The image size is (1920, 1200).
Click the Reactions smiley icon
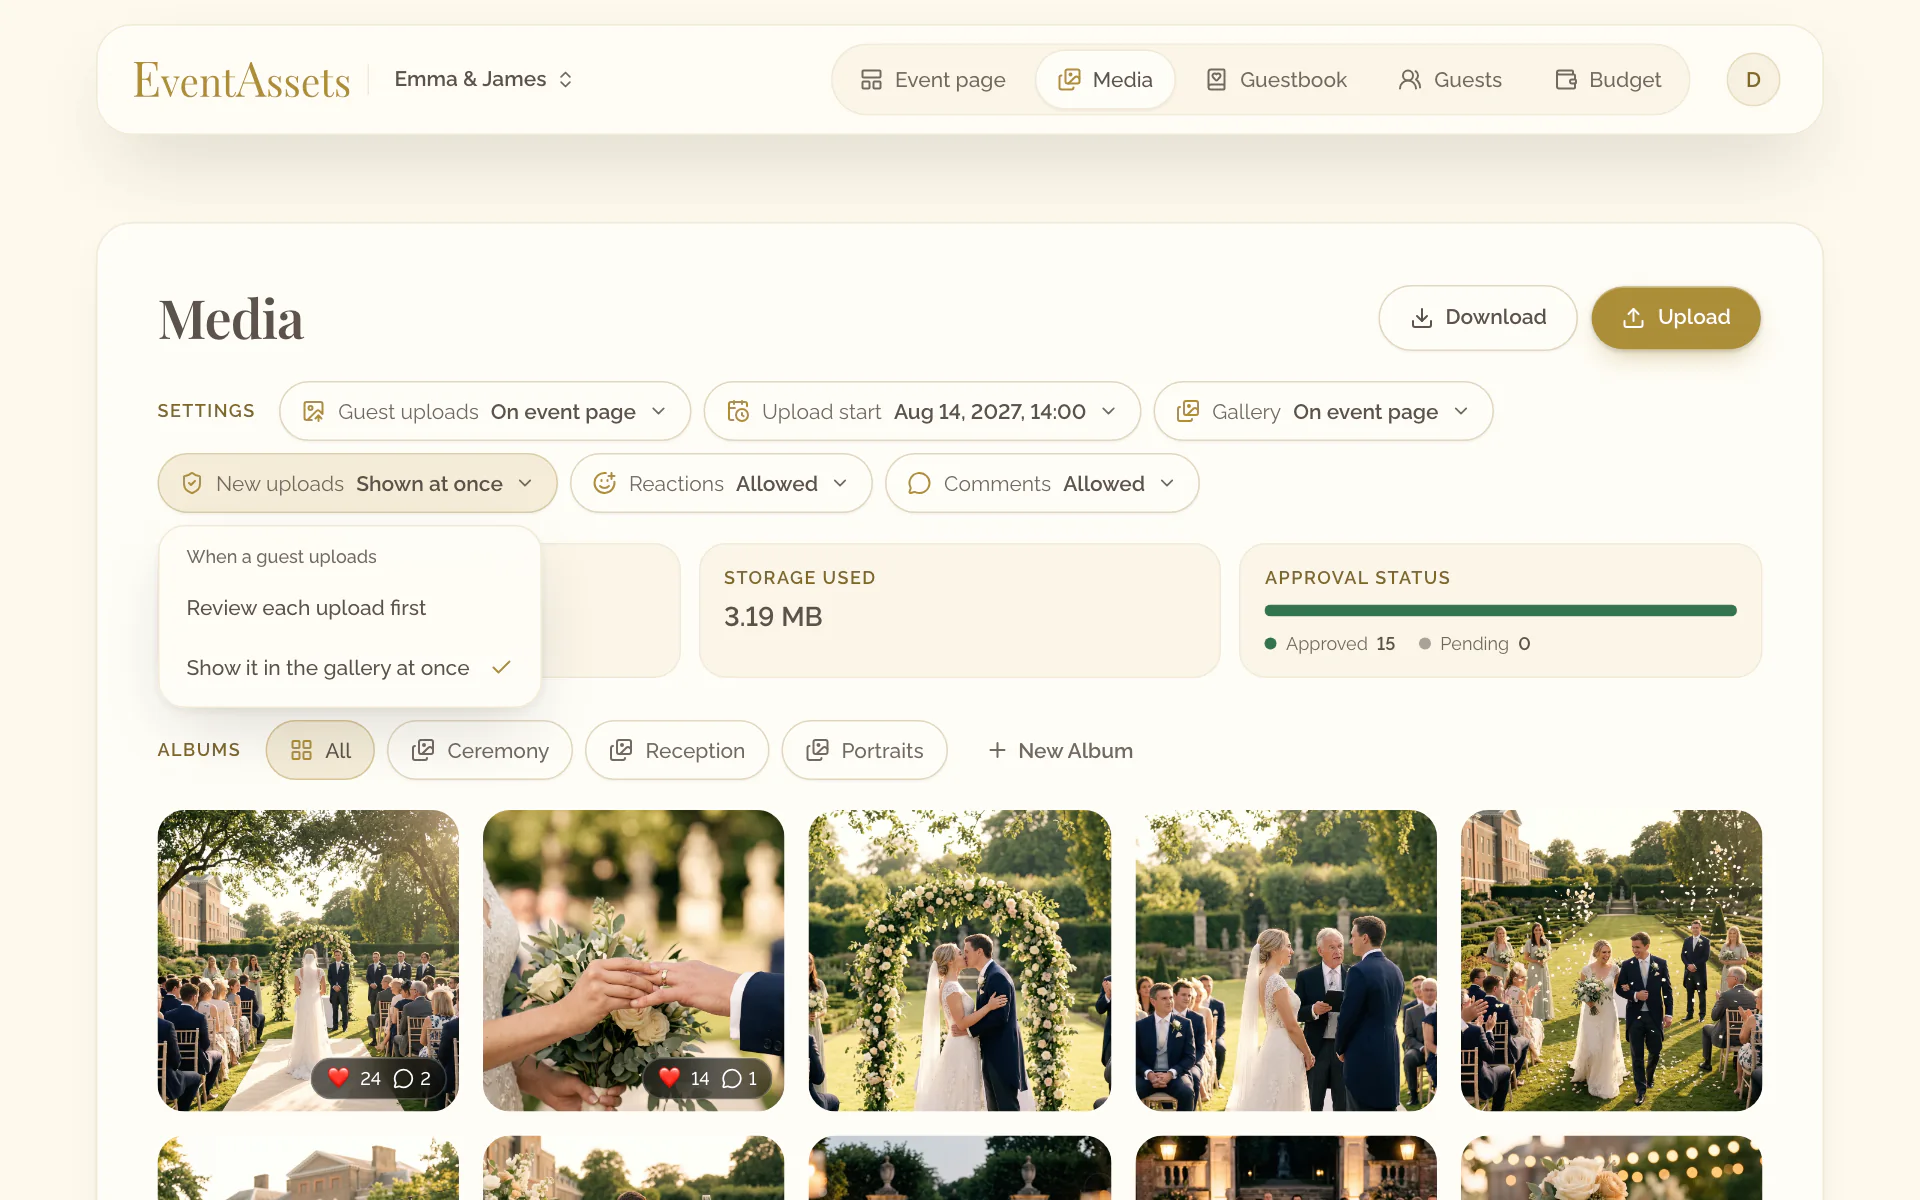(605, 484)
